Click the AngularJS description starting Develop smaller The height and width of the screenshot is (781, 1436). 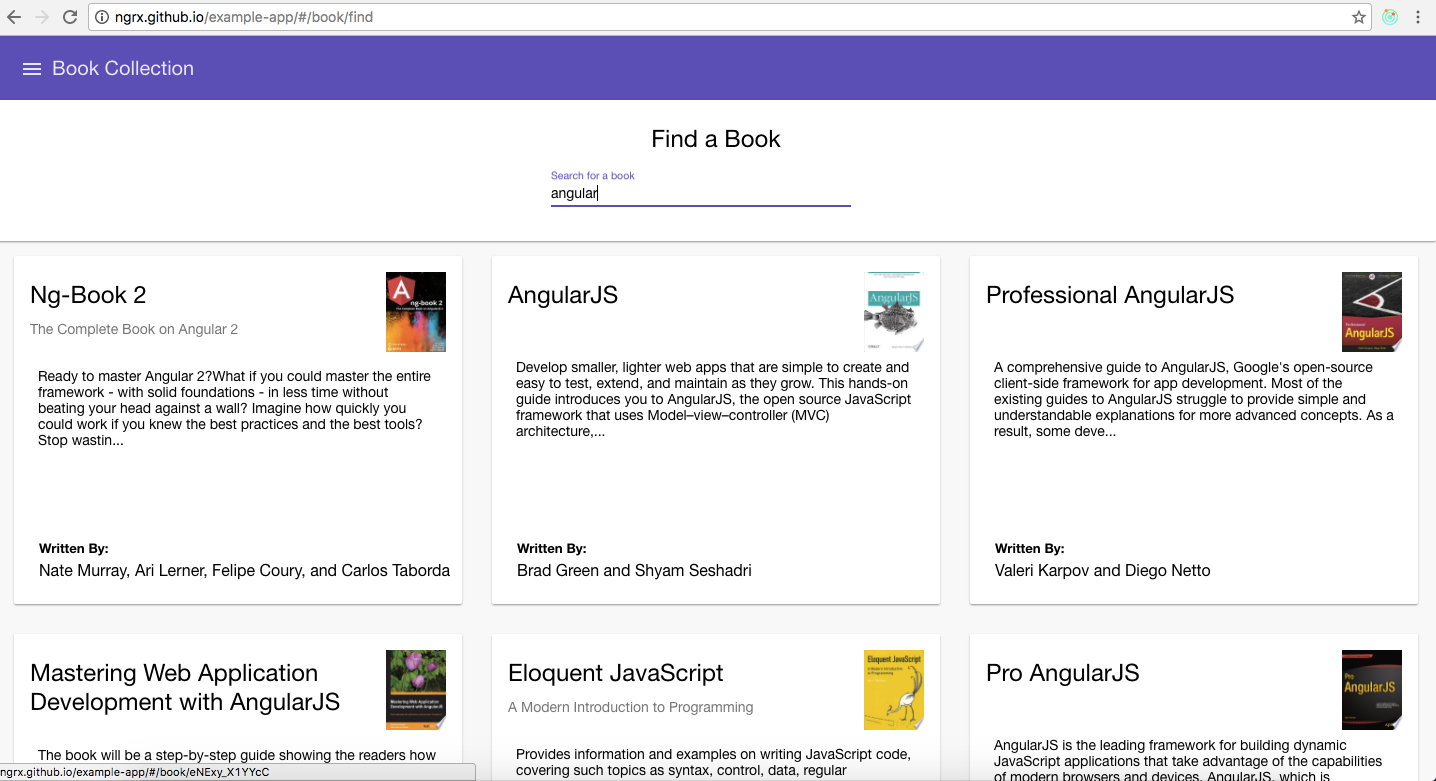[x=714, y=399]
